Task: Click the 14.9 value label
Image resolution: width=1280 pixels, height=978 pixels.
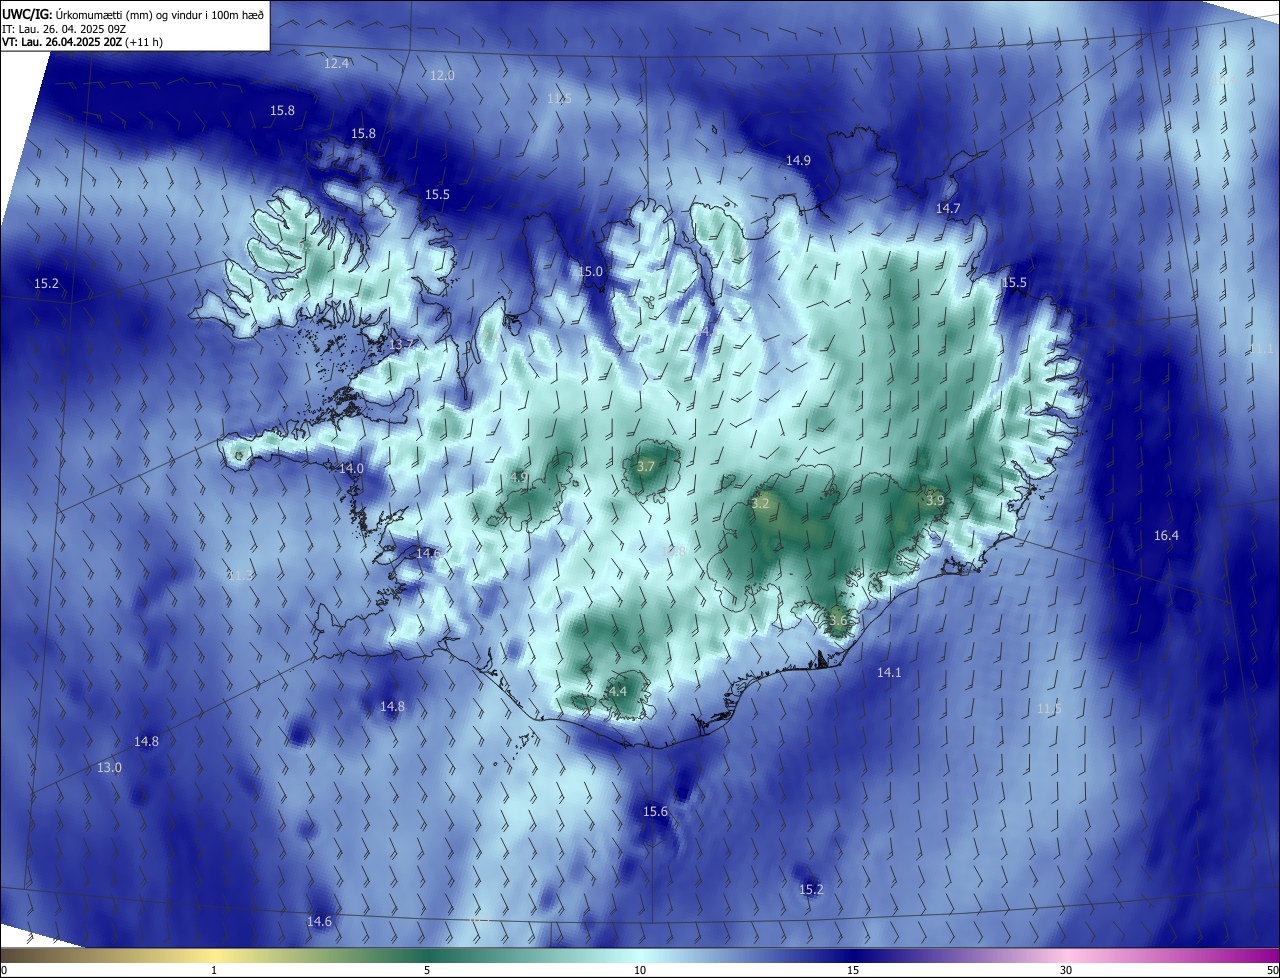Action: coord(798,161)
